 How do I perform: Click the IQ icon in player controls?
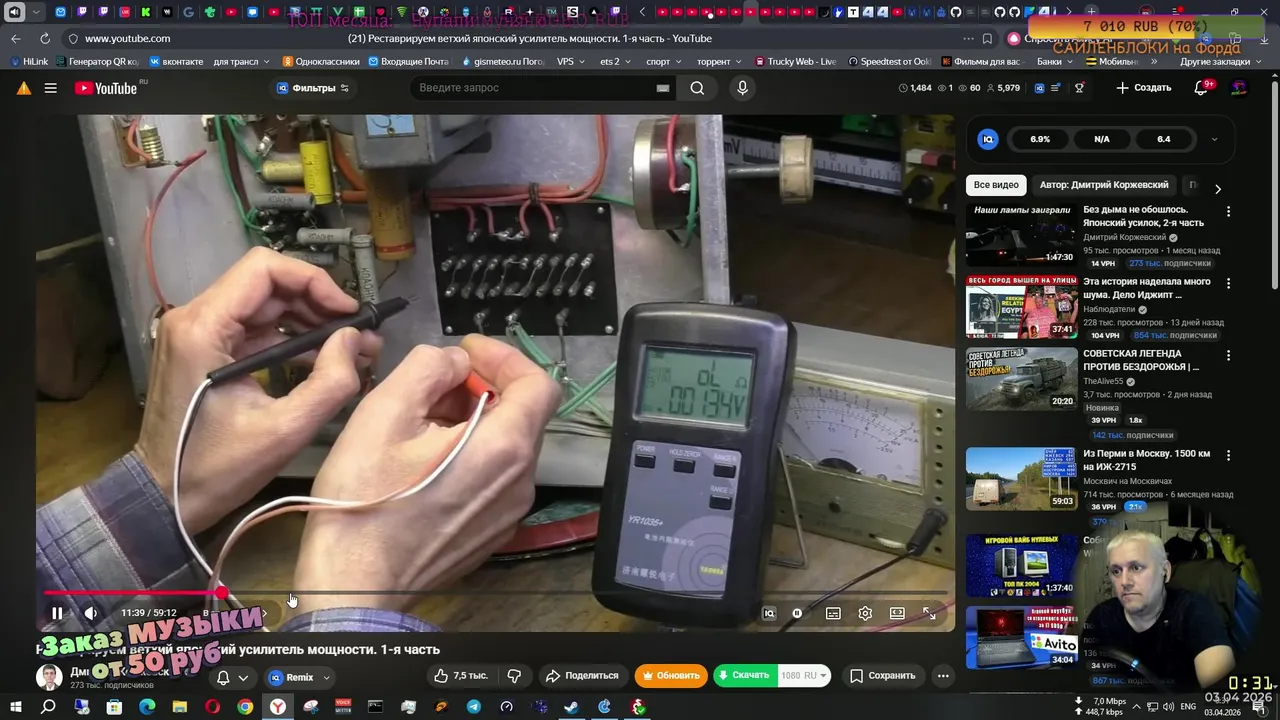tap(769, 613)
